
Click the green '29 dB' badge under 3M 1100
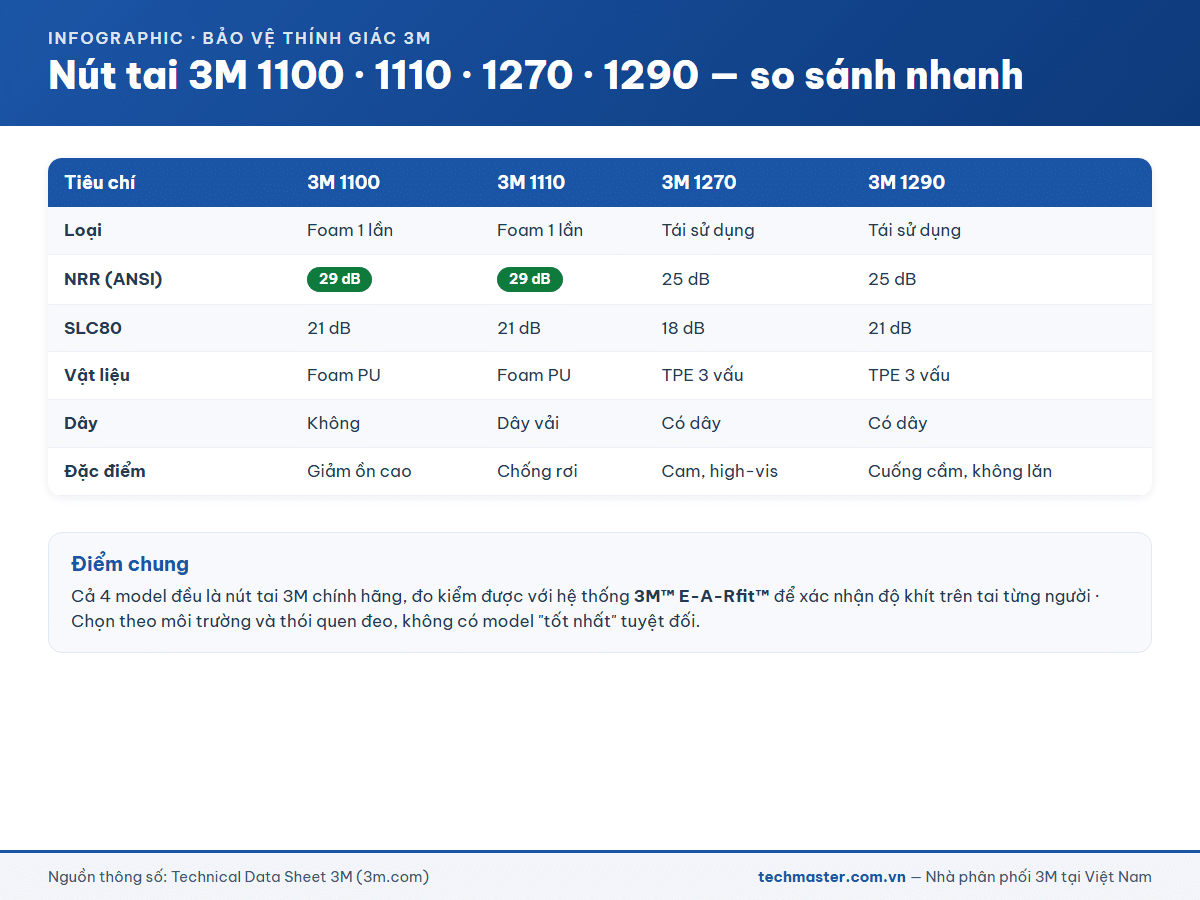pyautogui.click(x=339, y=279)
